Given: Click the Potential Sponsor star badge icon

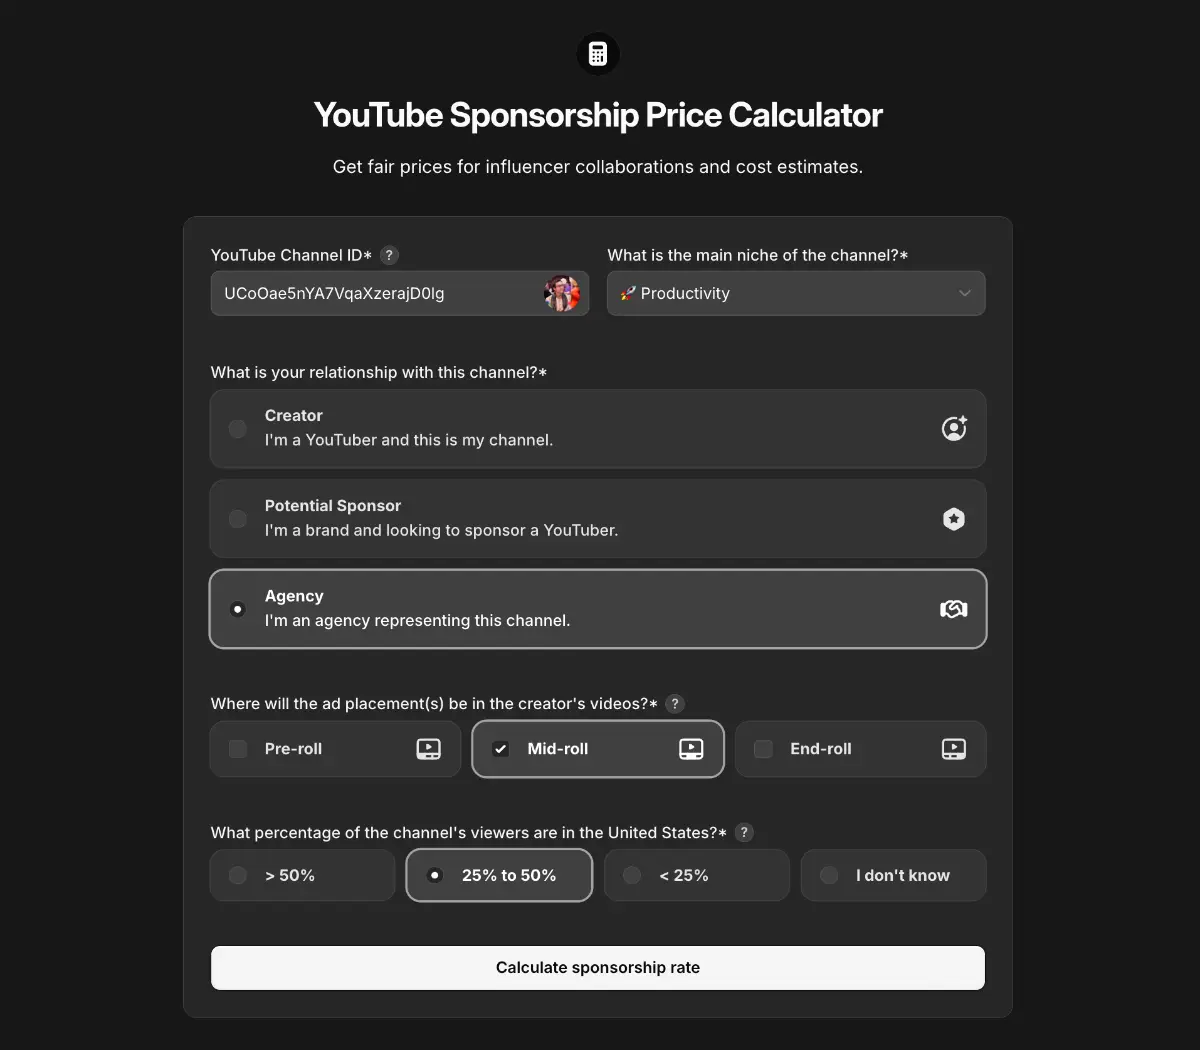Looking at the screenshot, I should (954, 519).
